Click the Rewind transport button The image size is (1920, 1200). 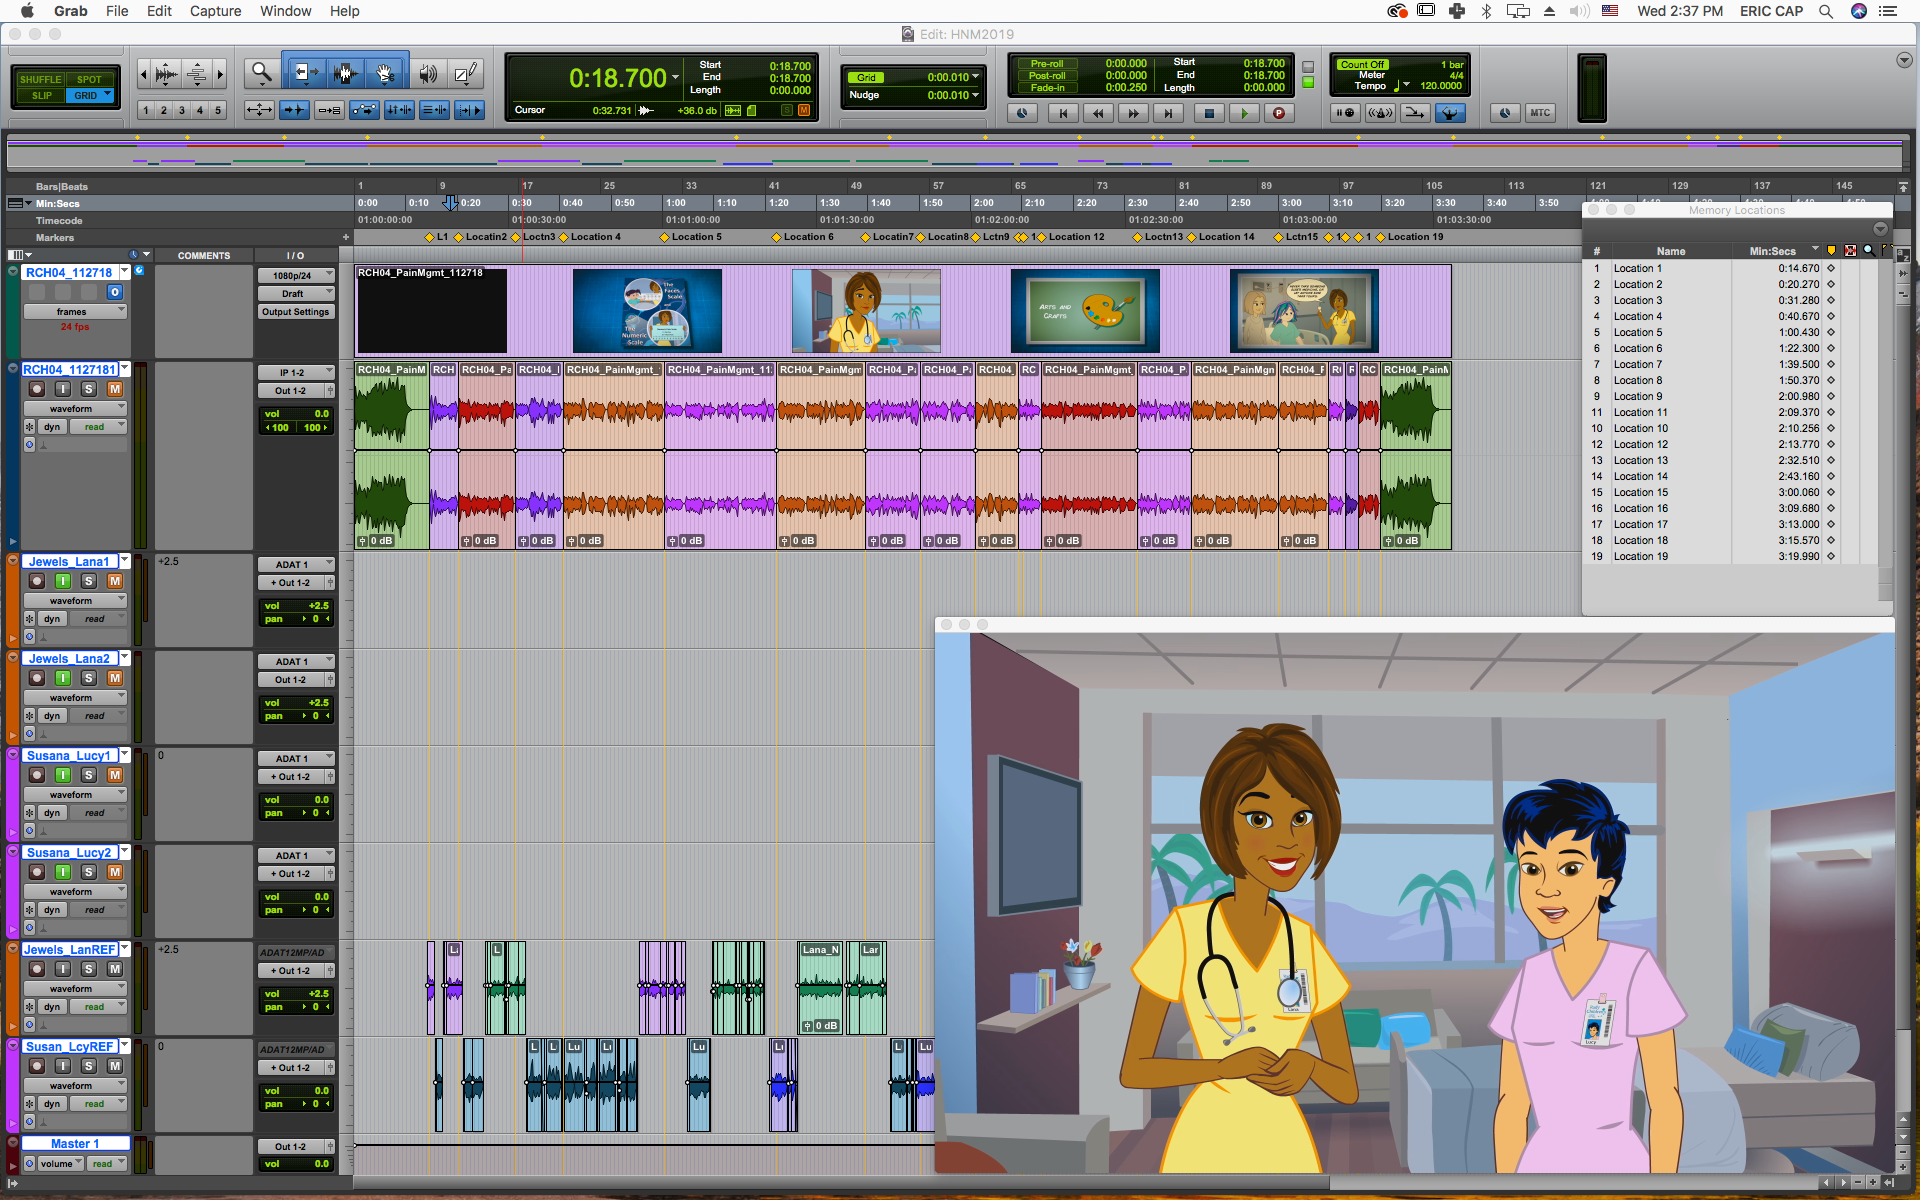1098,113
